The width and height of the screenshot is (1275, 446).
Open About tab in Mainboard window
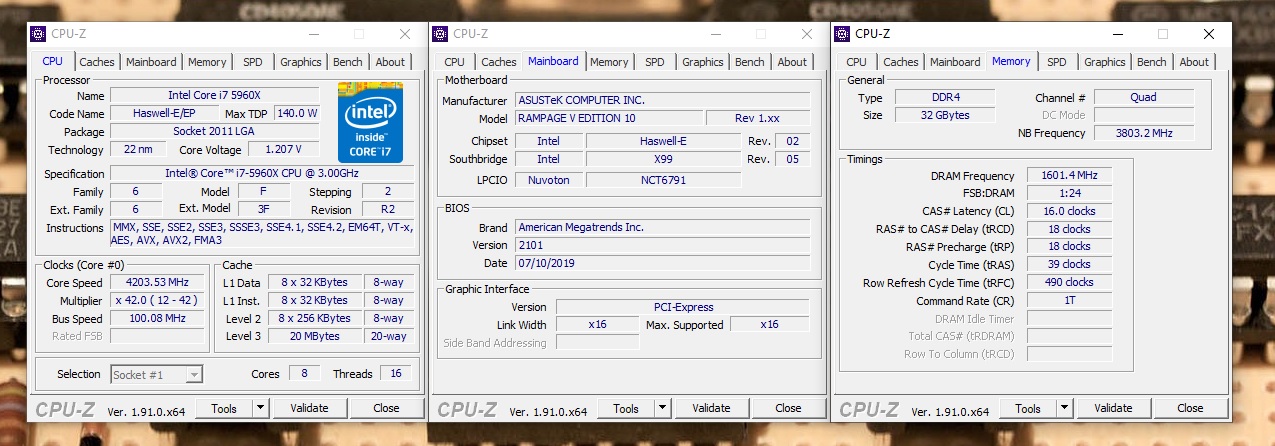[792, 62]
